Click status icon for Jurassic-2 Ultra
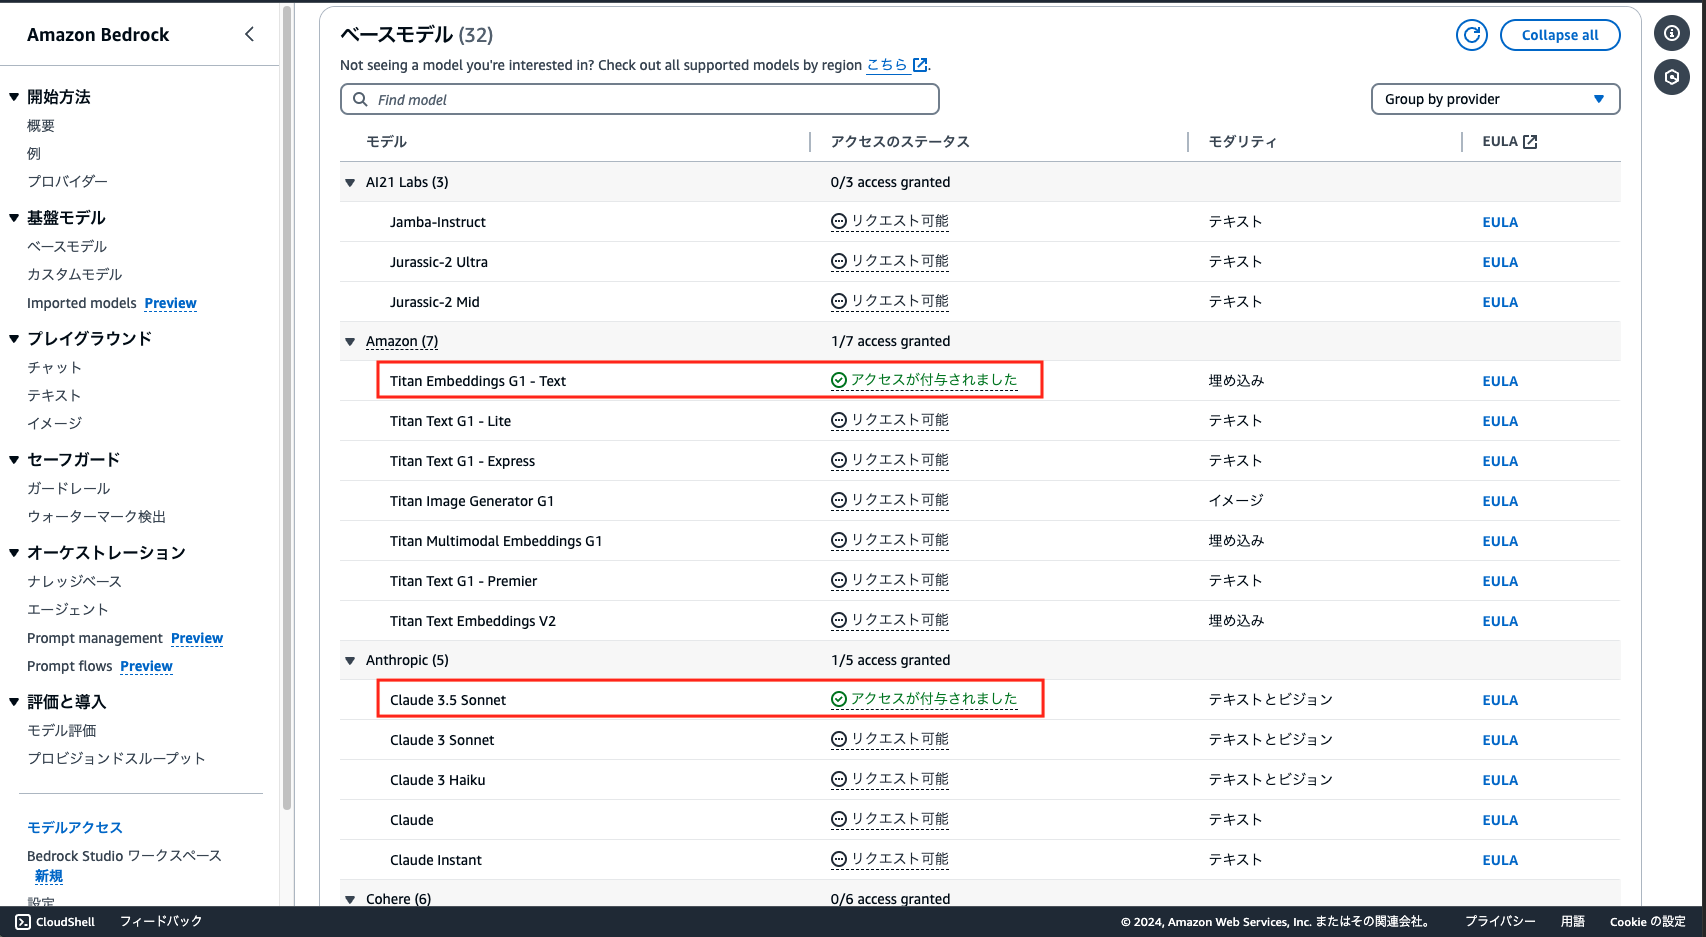The height and width of the screenshot is (937, 1706). [839, 262]
